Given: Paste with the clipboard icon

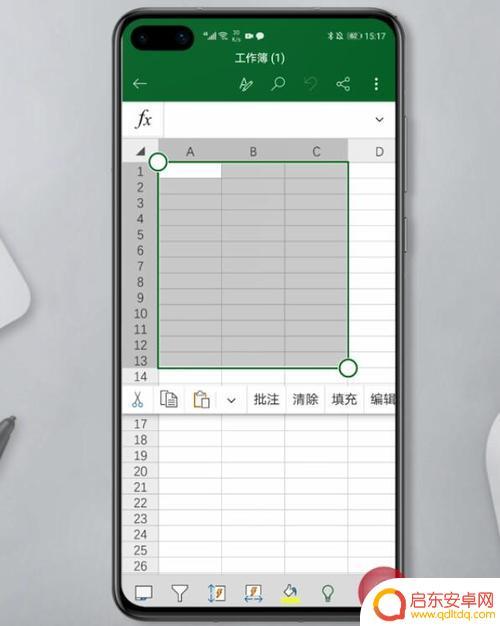Looking at the screenshot, I should coord(201,400).
